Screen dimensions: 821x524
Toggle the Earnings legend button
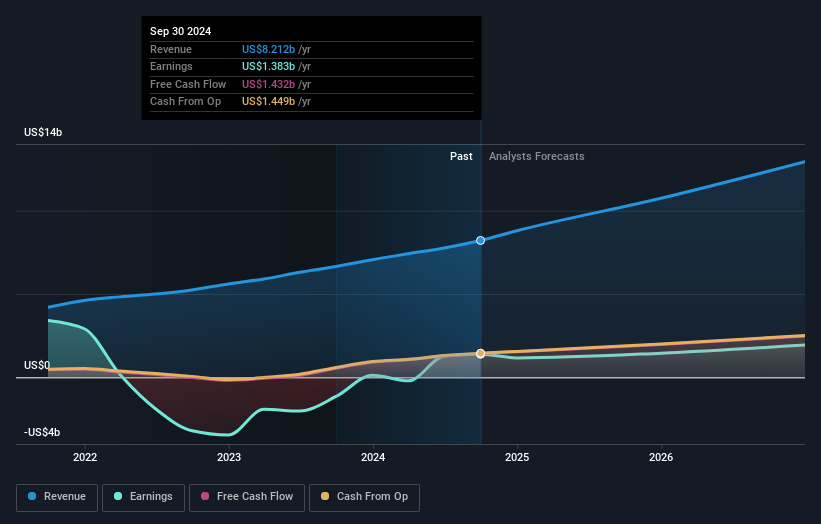point(143,497)
